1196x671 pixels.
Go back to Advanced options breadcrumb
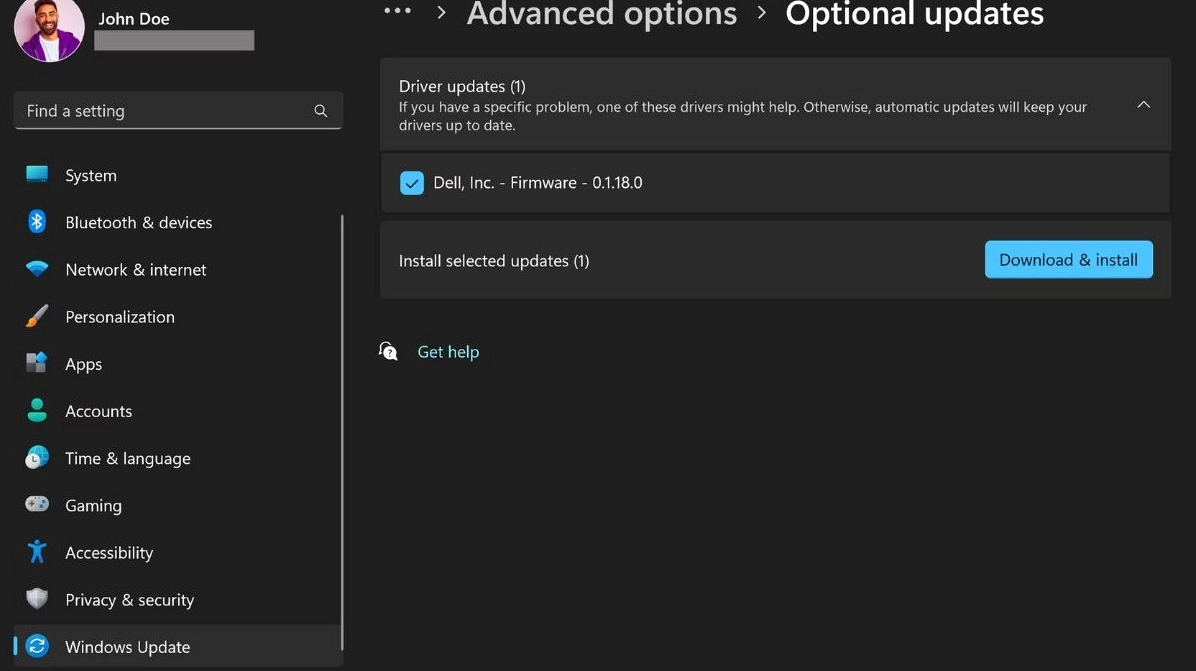601,14
